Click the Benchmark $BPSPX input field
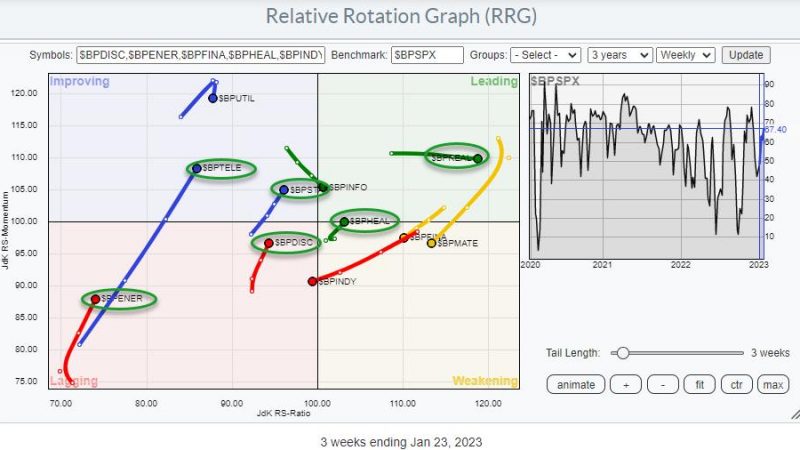 point(427,55)
